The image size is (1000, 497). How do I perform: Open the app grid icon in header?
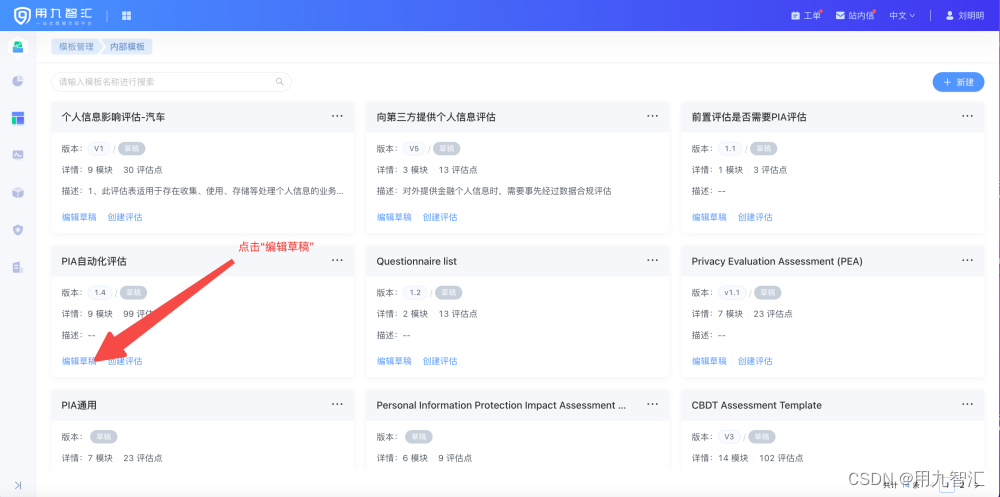click(126, 15)
